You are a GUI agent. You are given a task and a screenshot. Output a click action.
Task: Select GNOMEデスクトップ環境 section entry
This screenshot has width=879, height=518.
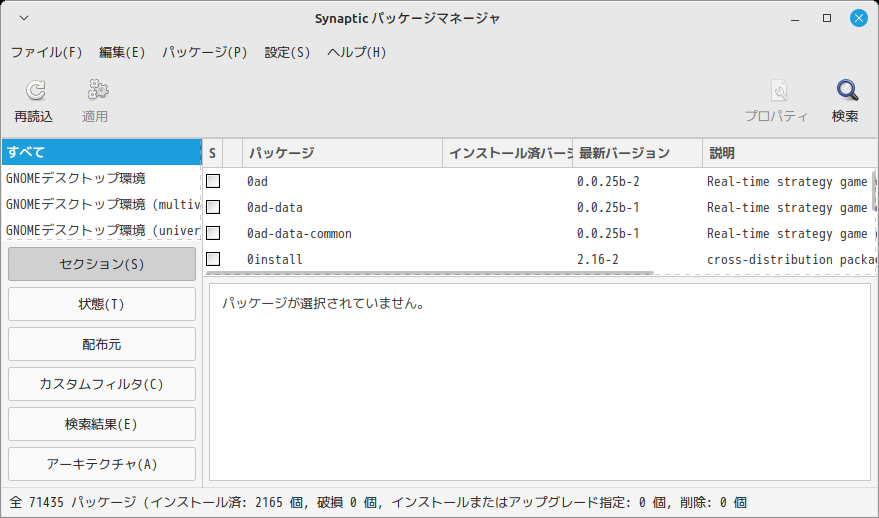[101, 178]
